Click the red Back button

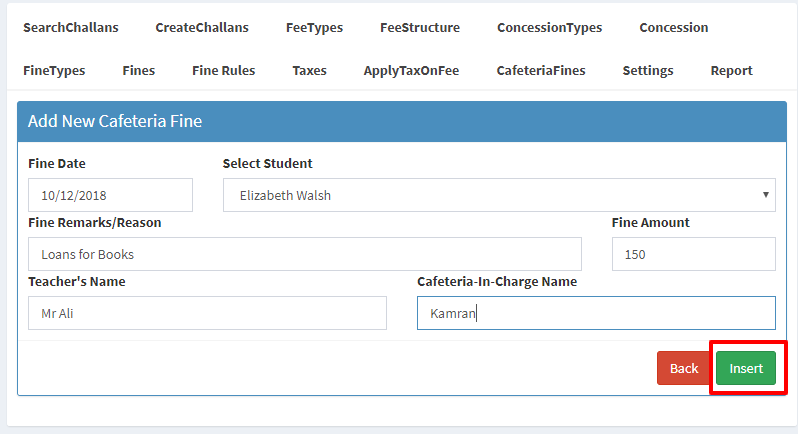tap(684, 368)
